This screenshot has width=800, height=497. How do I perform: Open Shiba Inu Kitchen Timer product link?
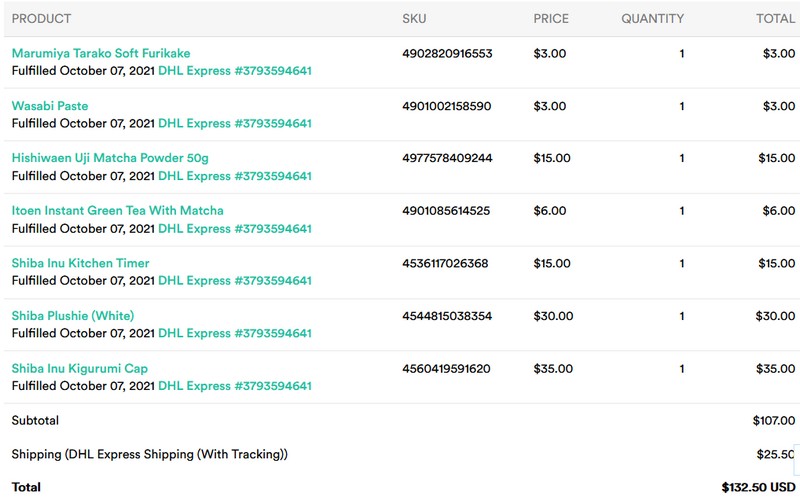click(x=81, y=263)
